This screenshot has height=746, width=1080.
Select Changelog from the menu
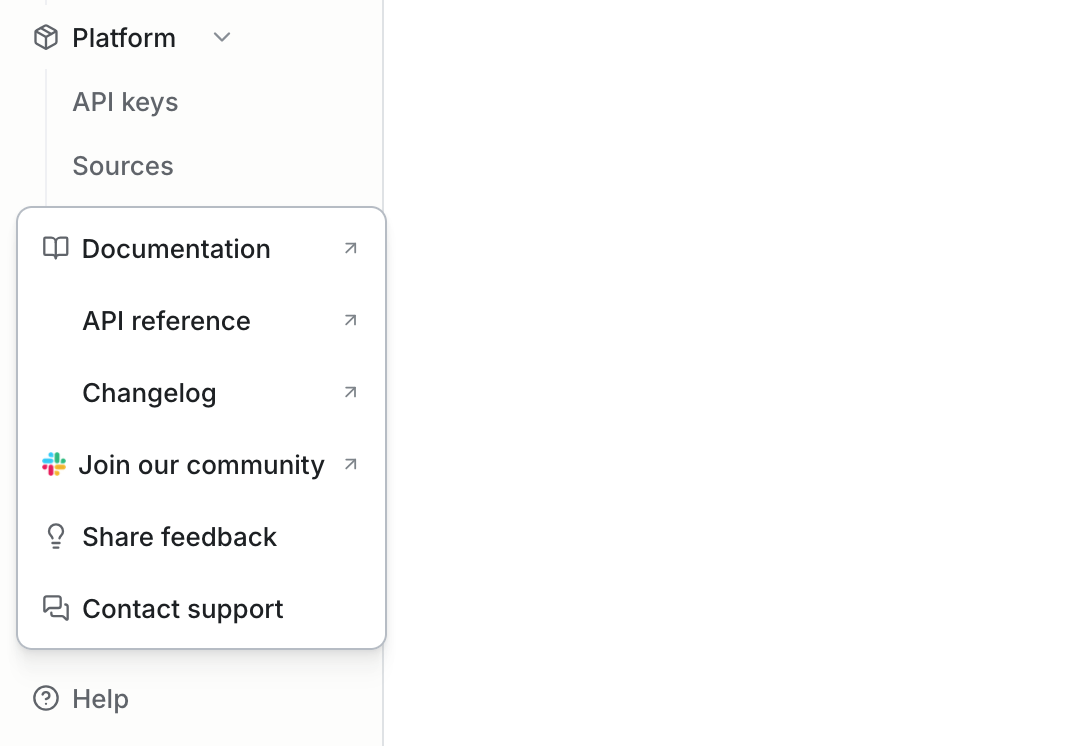[149, 392]
